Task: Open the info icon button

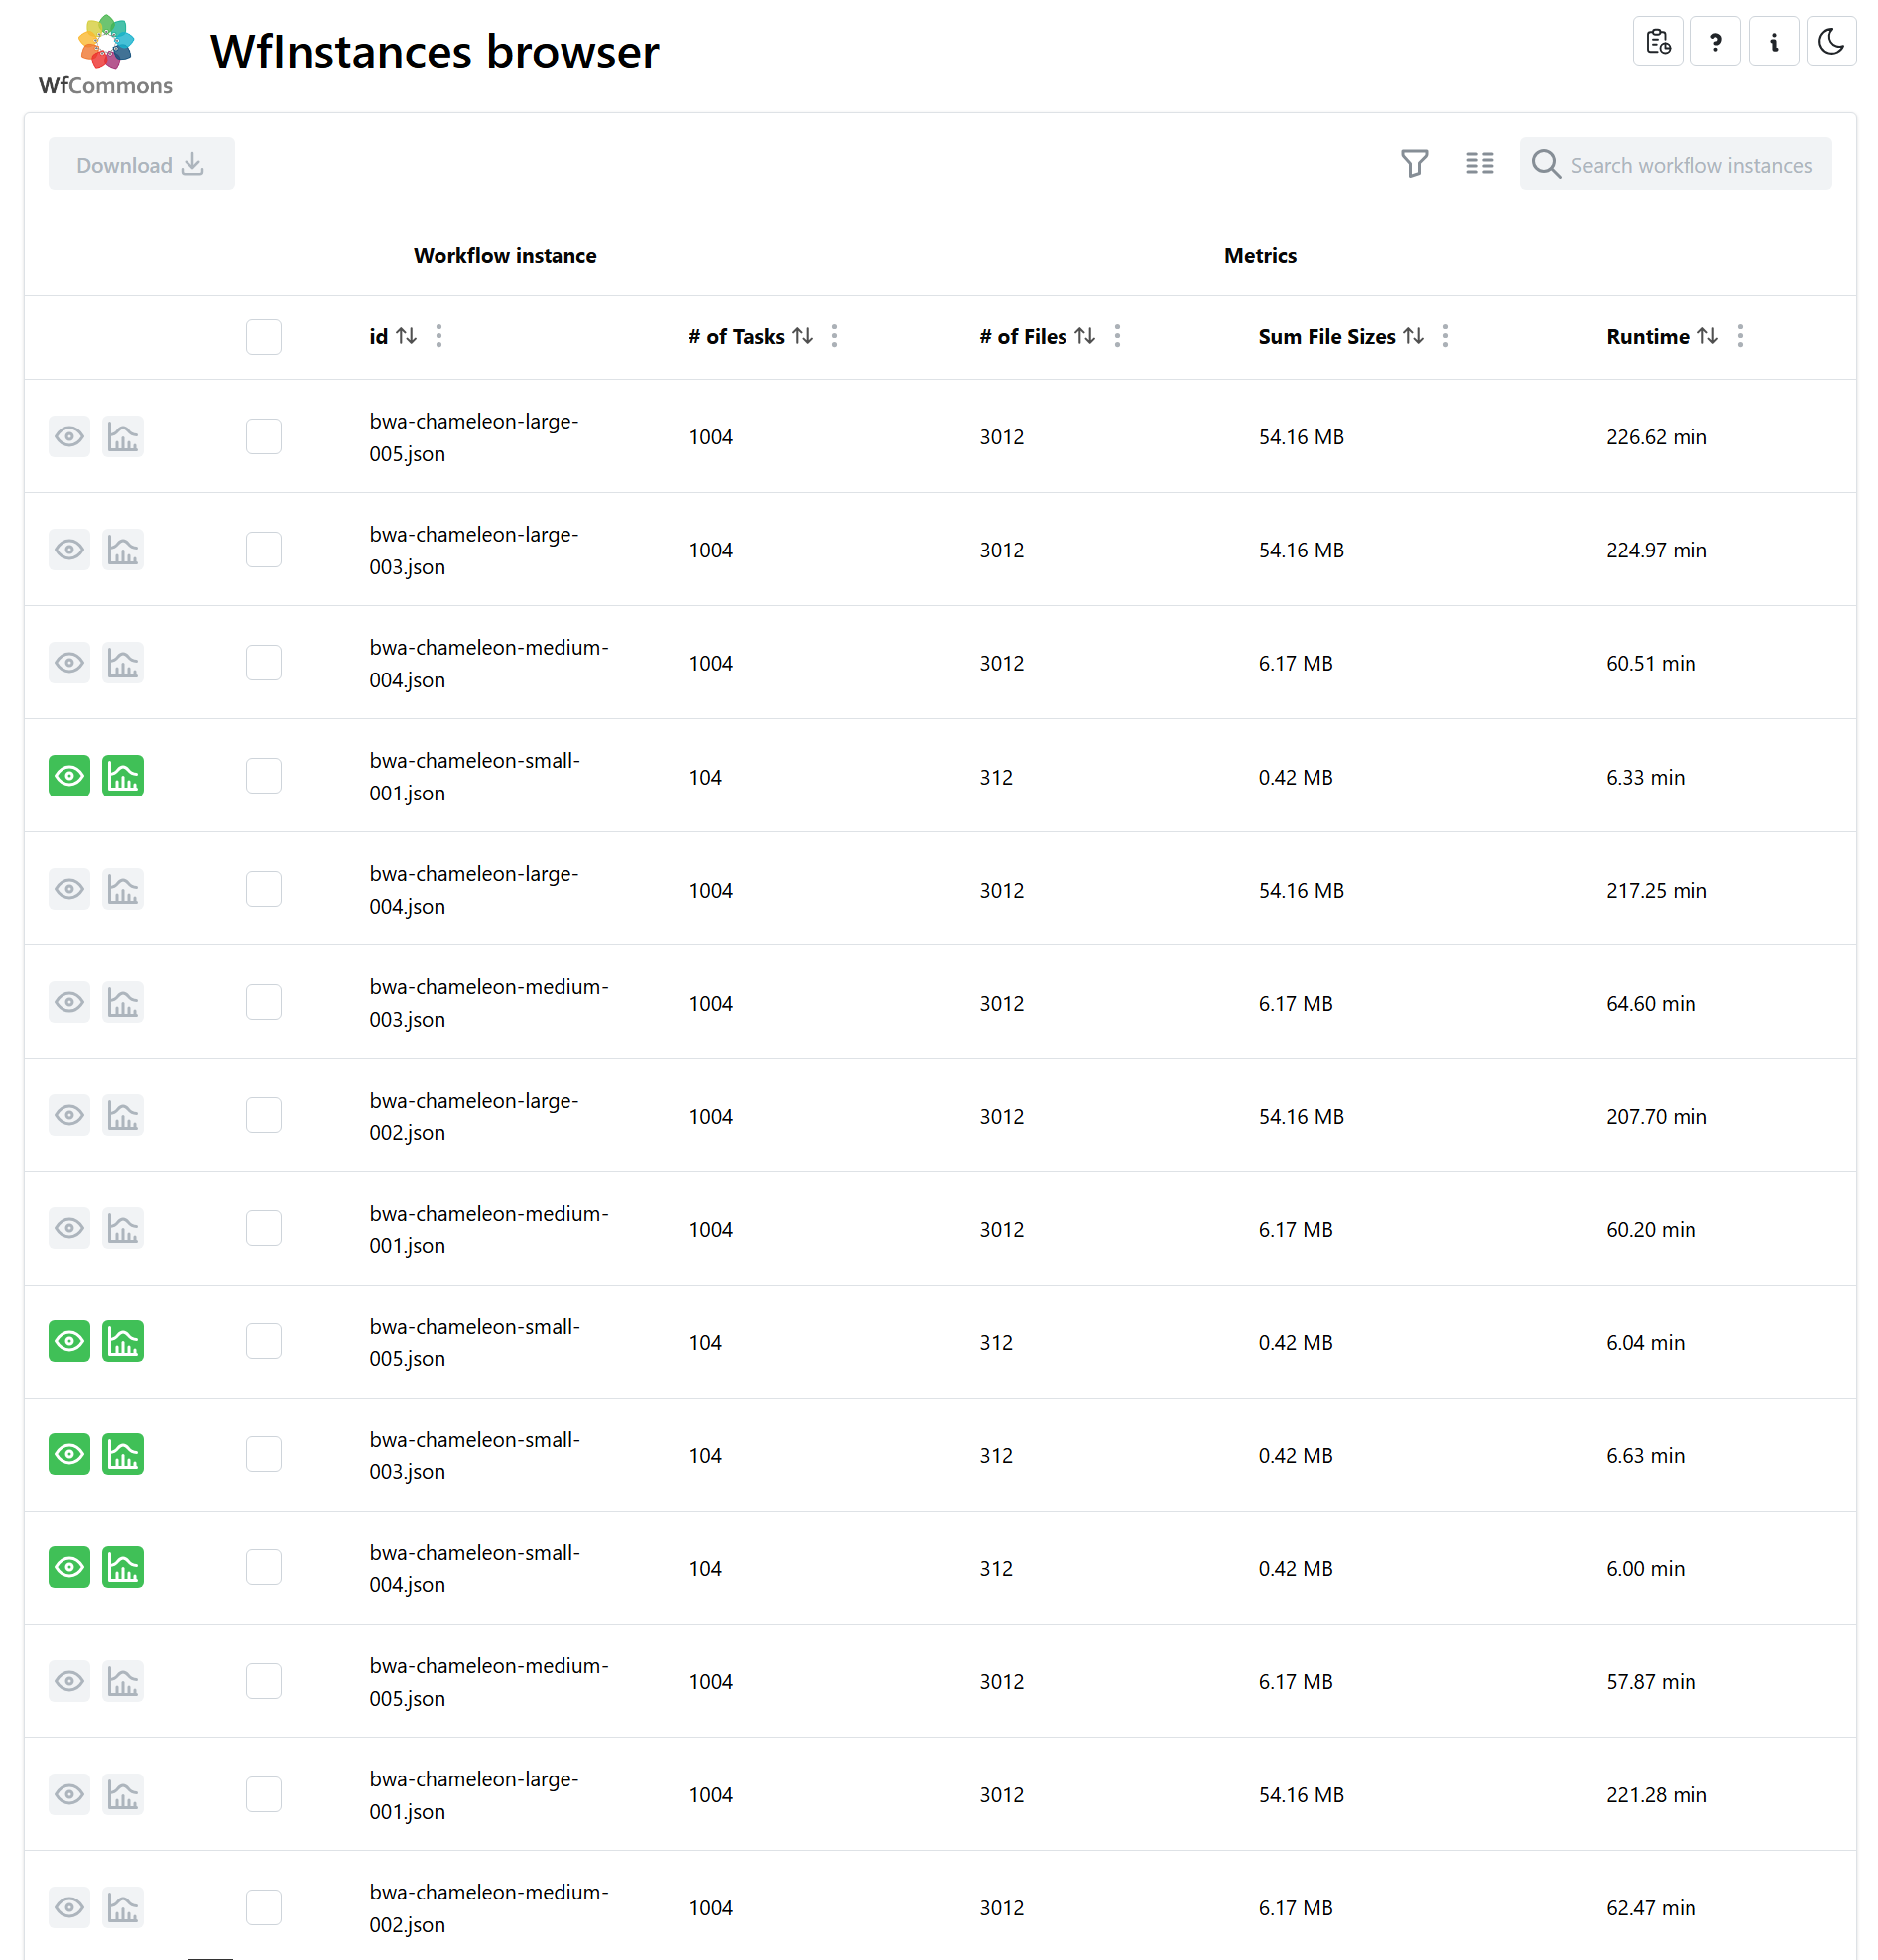Action: point(1773,42)
